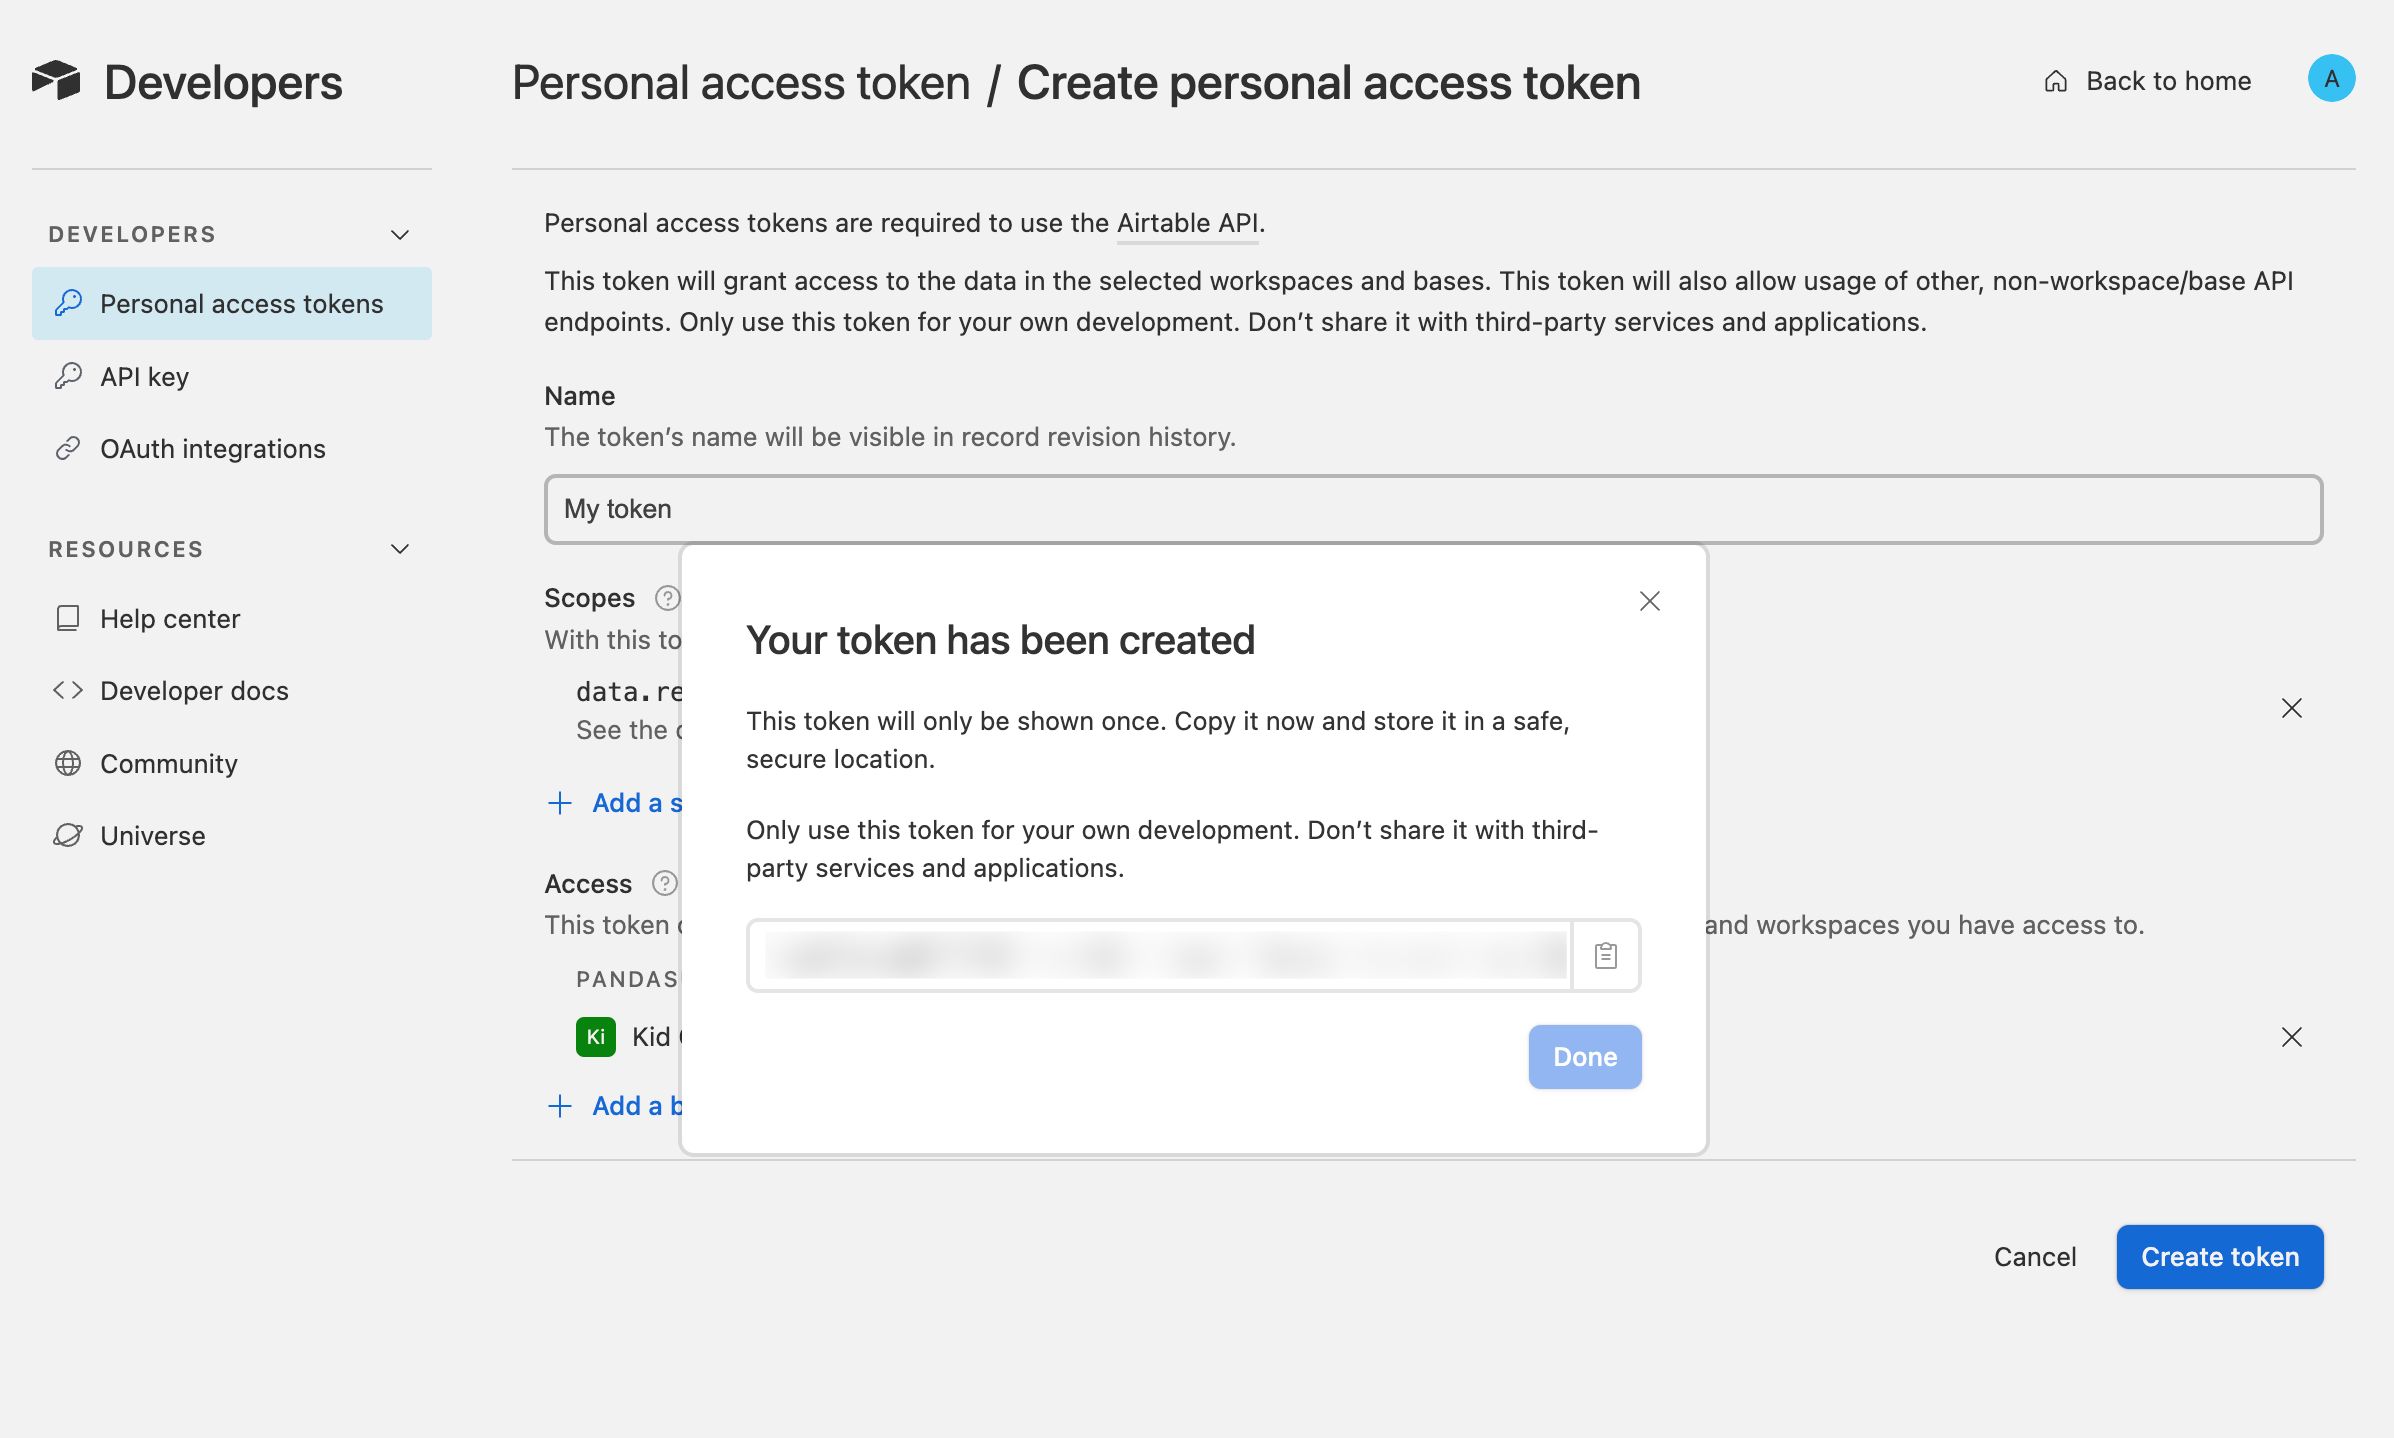Image resolution: width=2394 pixels, height=1438 pixels.
Task: Click the Back to home house icon
Action: 2055,80
